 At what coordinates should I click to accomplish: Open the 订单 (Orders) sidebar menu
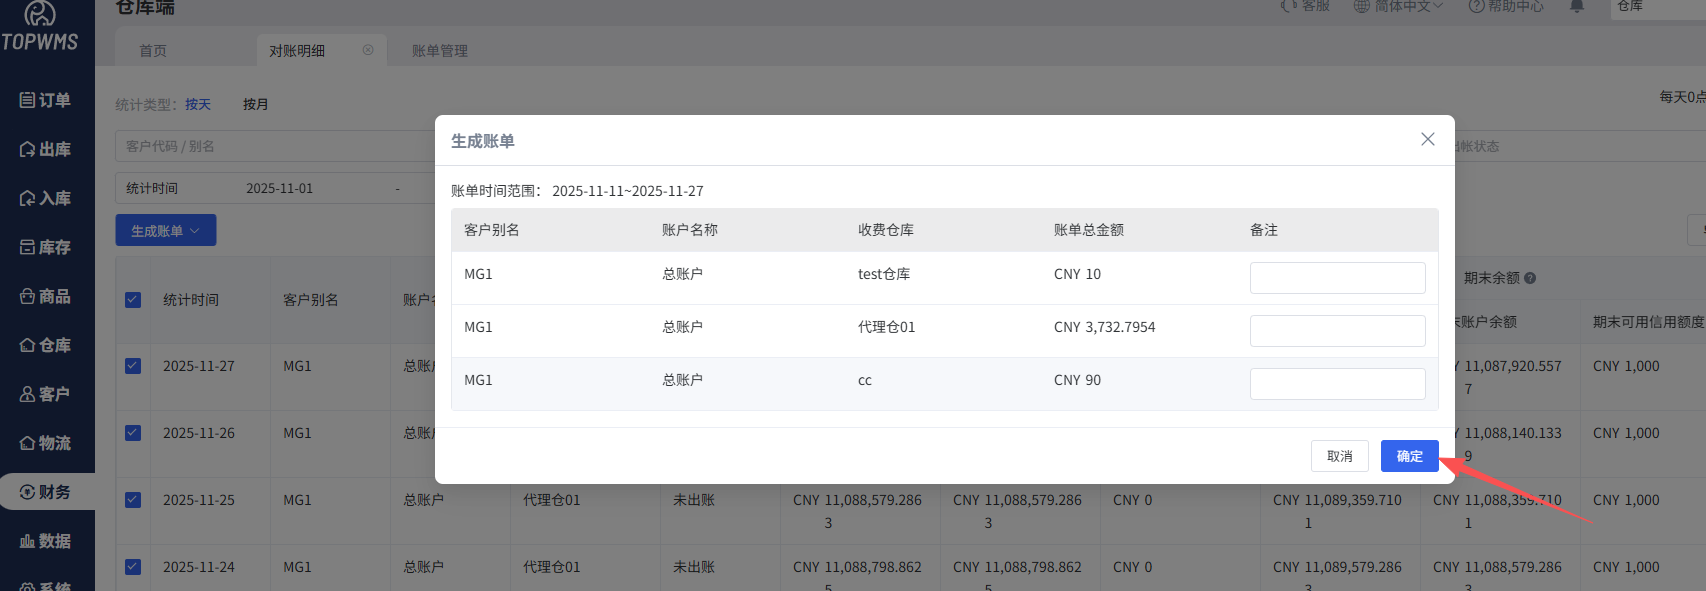pos(46,100)
